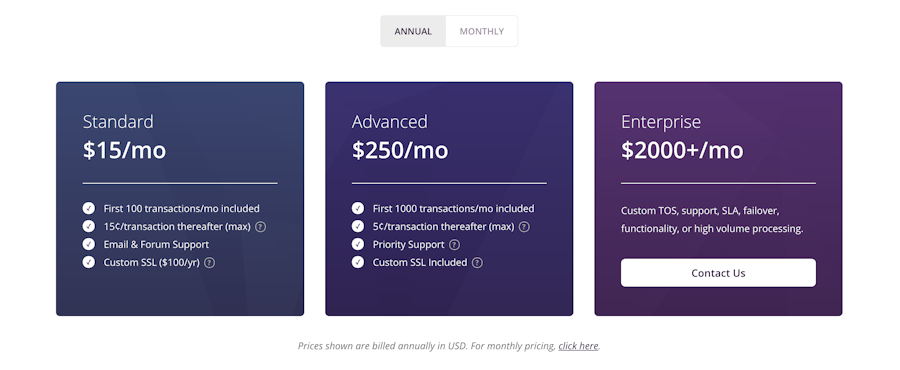Click the Enterprise $2000+/mo price
This screenshot has width=900, height=370.
(x=682, y=150)
